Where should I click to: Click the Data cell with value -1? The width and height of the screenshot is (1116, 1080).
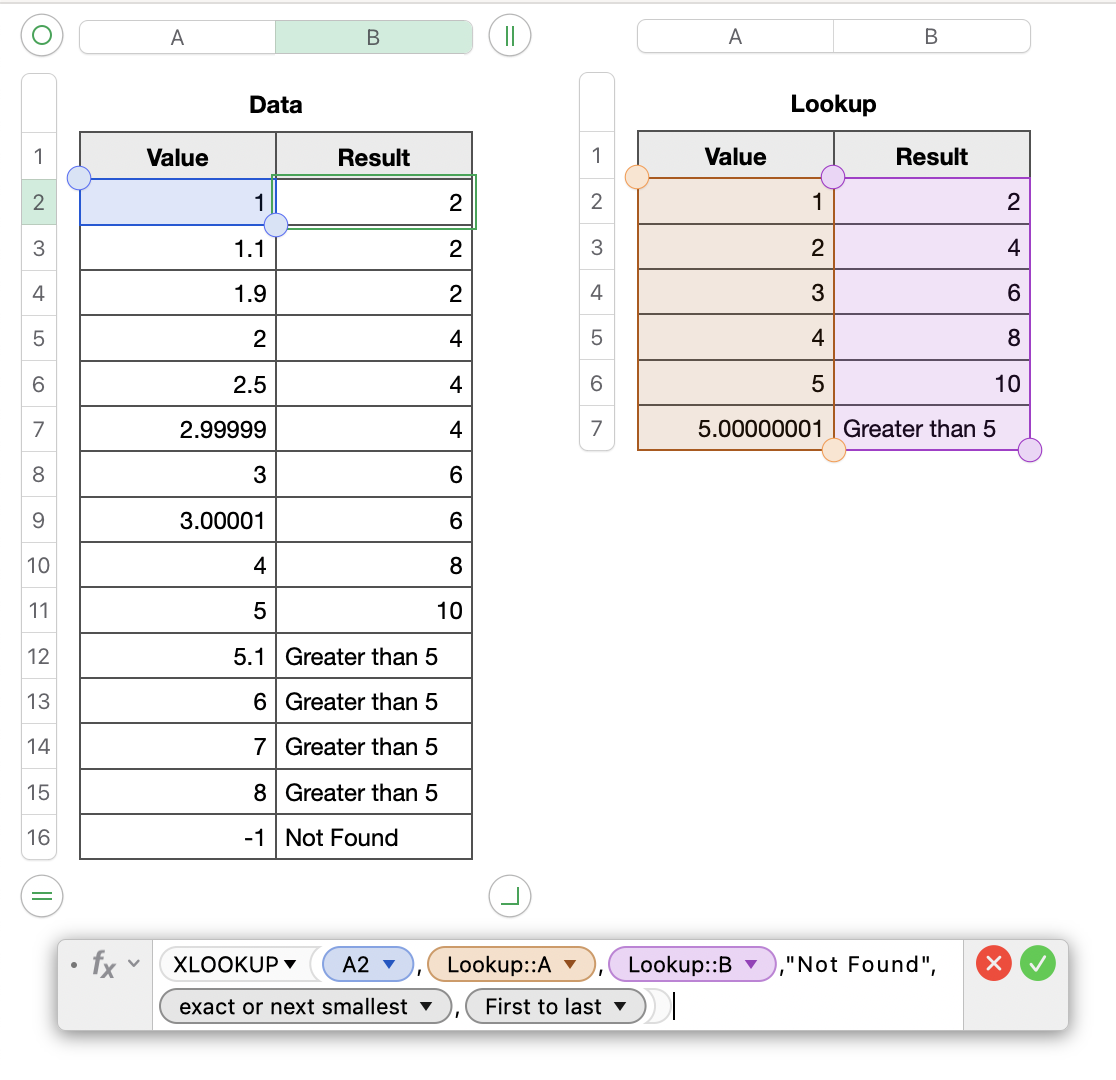pyautogui.click(x=178, y=837)
